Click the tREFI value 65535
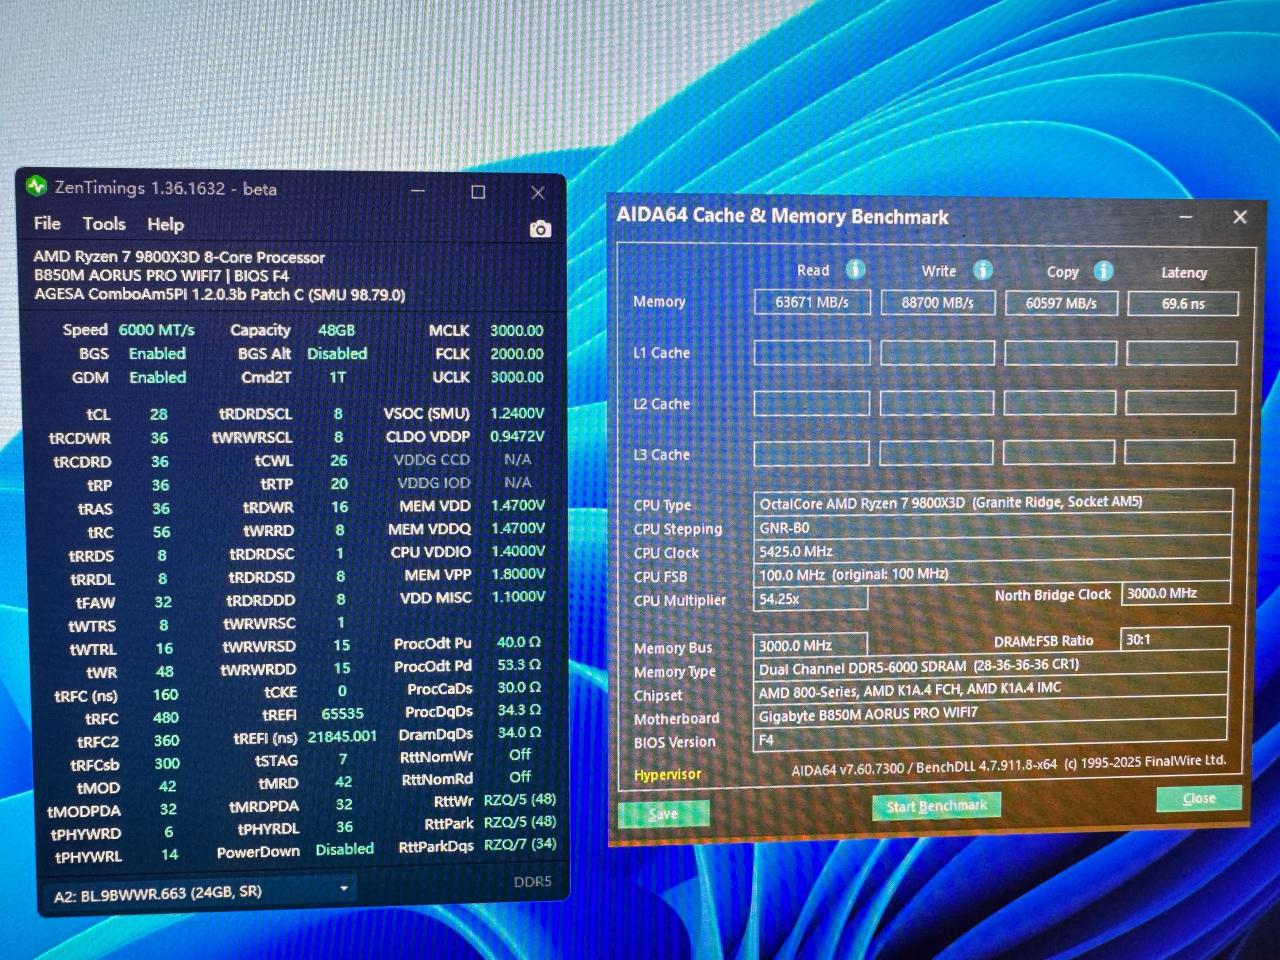Screen dimensions: 1280x960 (342, 714)
